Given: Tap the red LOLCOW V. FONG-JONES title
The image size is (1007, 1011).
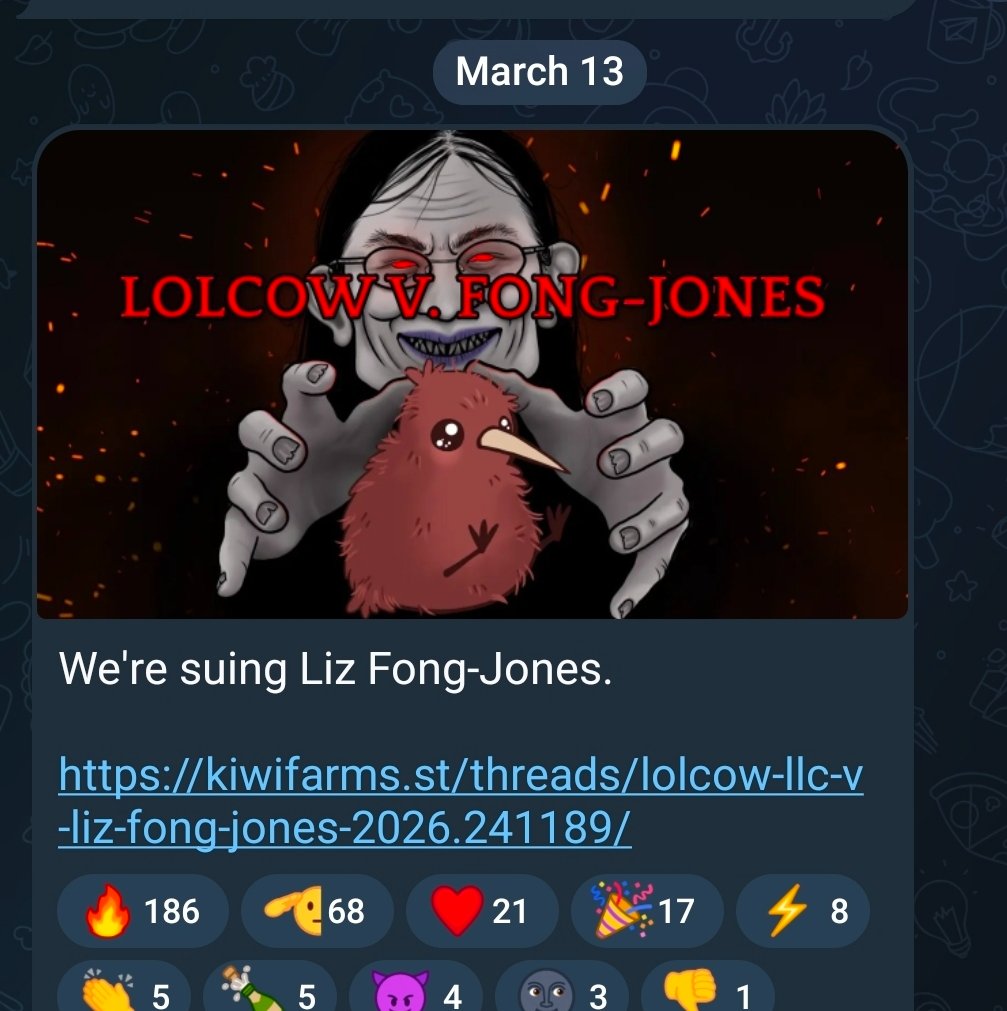Looking at the screenshot, I should [473, 297].
